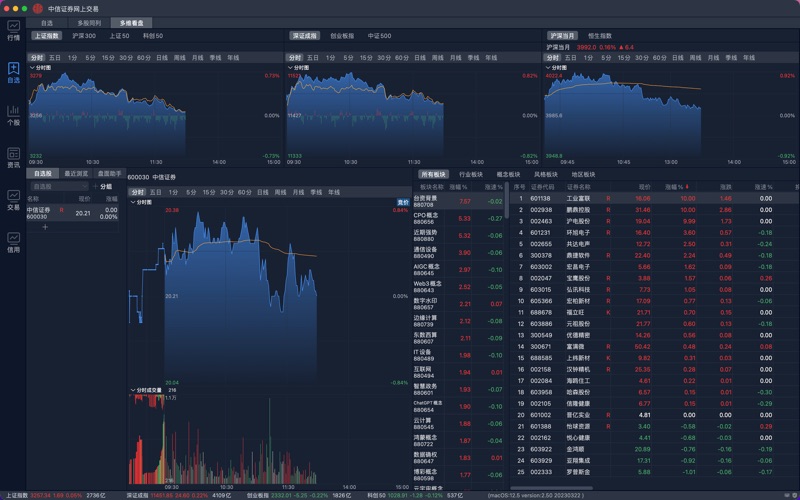Click the 中信证券 app logo in the title bar
The height and width of the screenshot is (500, 800).
pos(38,9)
